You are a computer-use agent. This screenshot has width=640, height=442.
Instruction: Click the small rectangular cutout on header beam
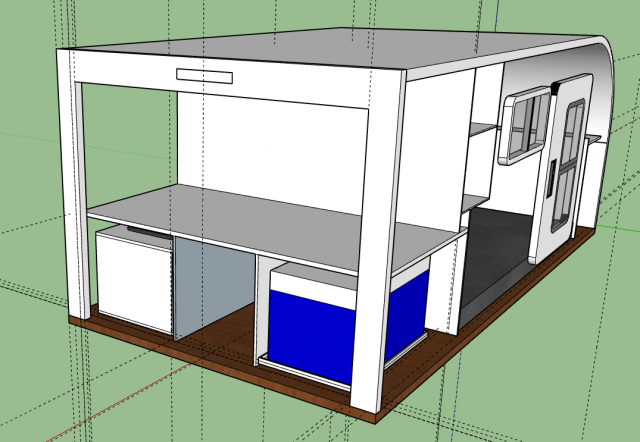[204, 76]
